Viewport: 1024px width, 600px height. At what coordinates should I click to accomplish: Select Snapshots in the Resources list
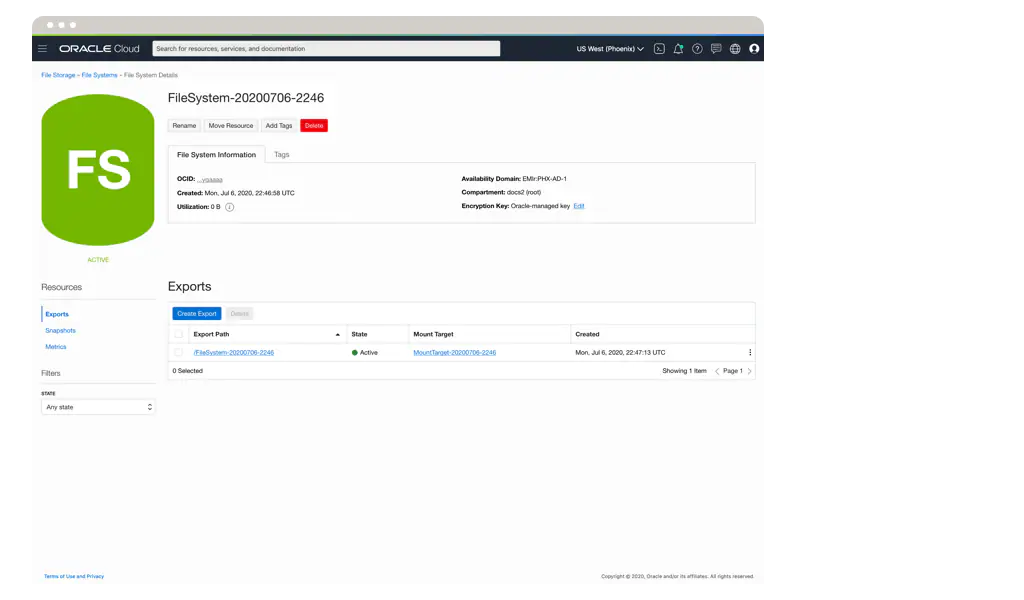(x=60, y=330)
